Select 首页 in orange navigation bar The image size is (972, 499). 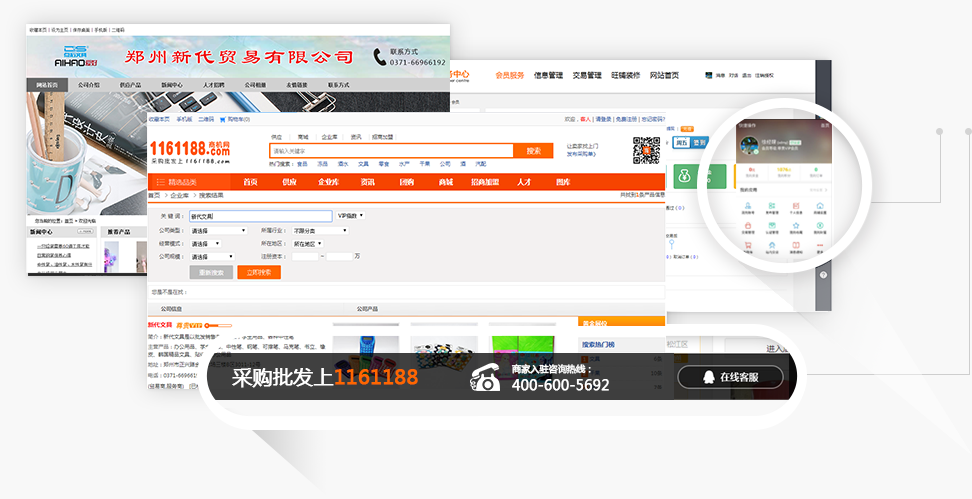click(250, 182)
